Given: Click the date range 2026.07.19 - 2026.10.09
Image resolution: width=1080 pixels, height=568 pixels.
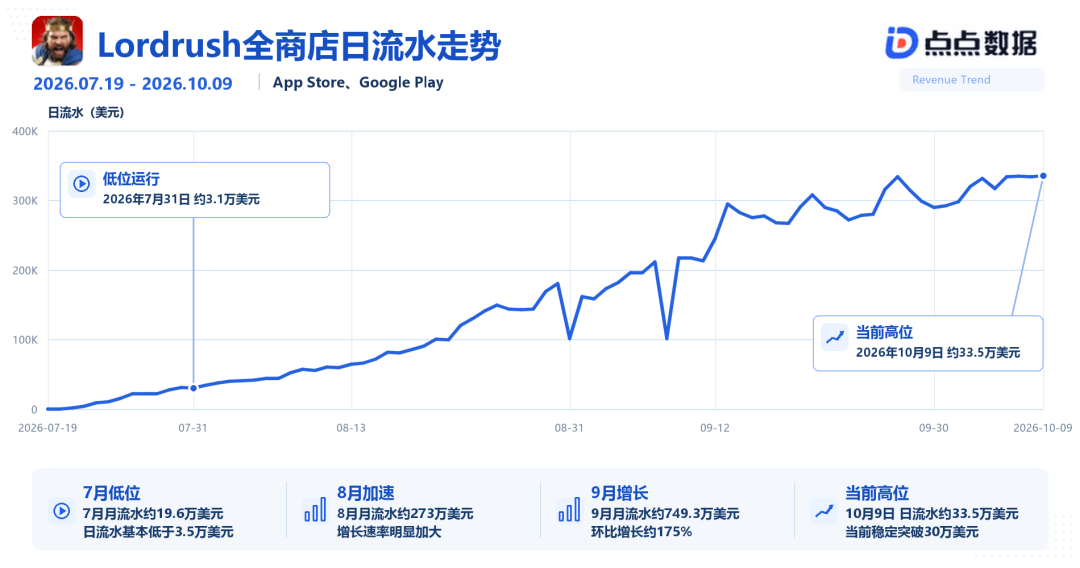Looking at the screenshot, I should coord(133,84).
